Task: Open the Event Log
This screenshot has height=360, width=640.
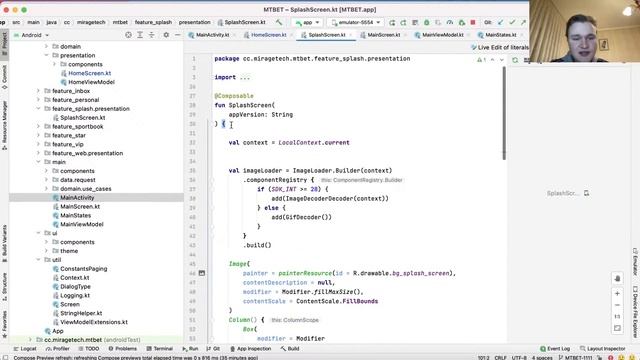Action: [555, 349]
